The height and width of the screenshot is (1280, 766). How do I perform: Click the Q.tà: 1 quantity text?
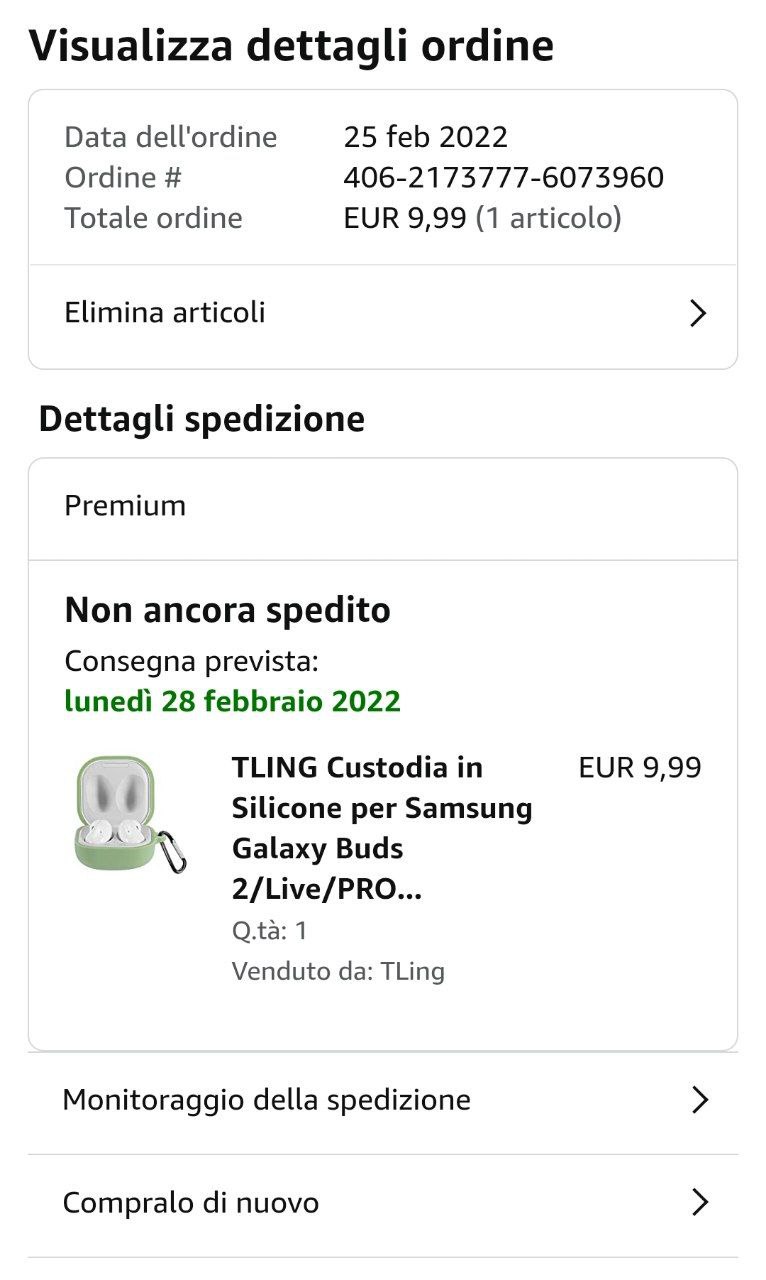[x=269, y=931]
